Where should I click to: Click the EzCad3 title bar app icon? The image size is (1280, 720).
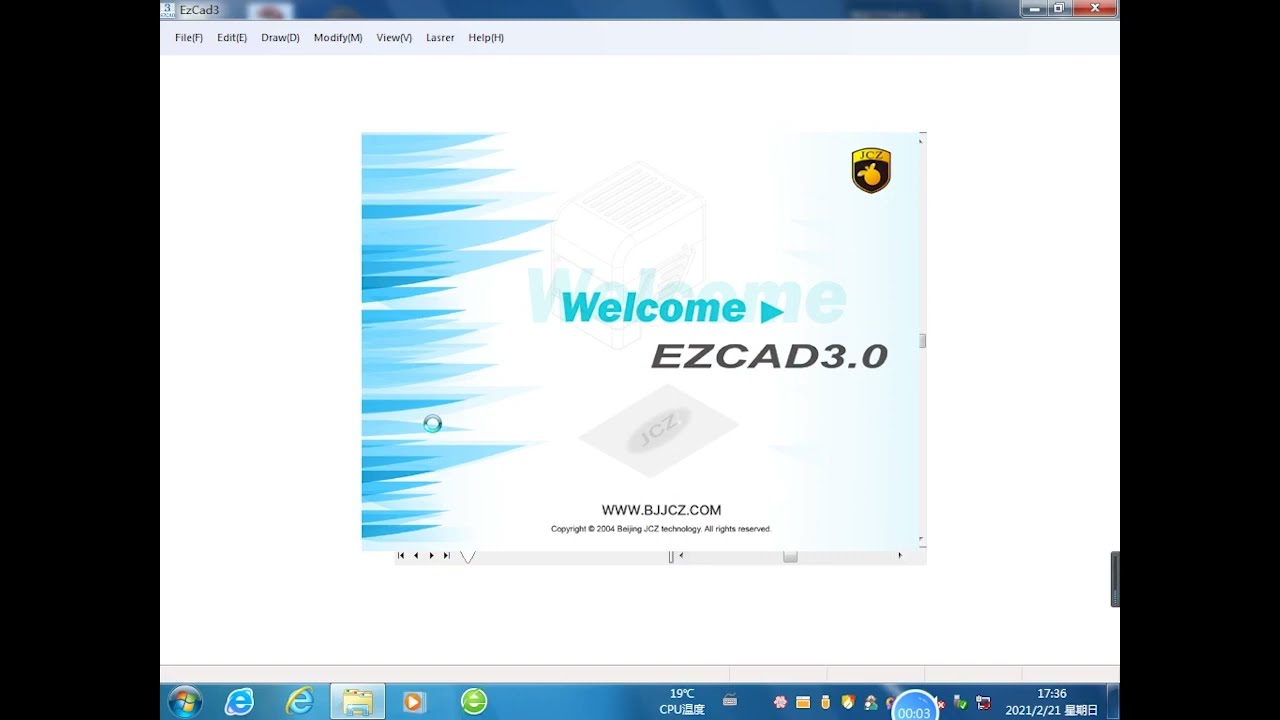point(167,9)
